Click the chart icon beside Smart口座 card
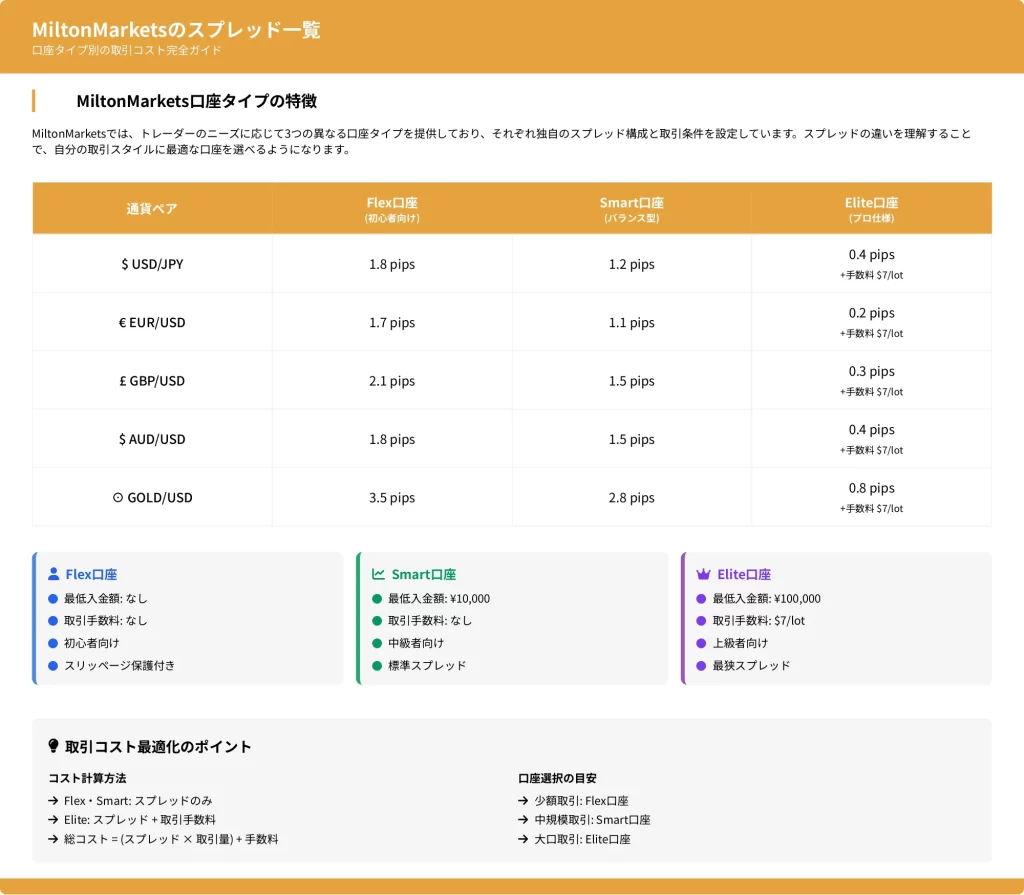The height and width of the screenshot is (895, 1024). (x=379, y=575)
